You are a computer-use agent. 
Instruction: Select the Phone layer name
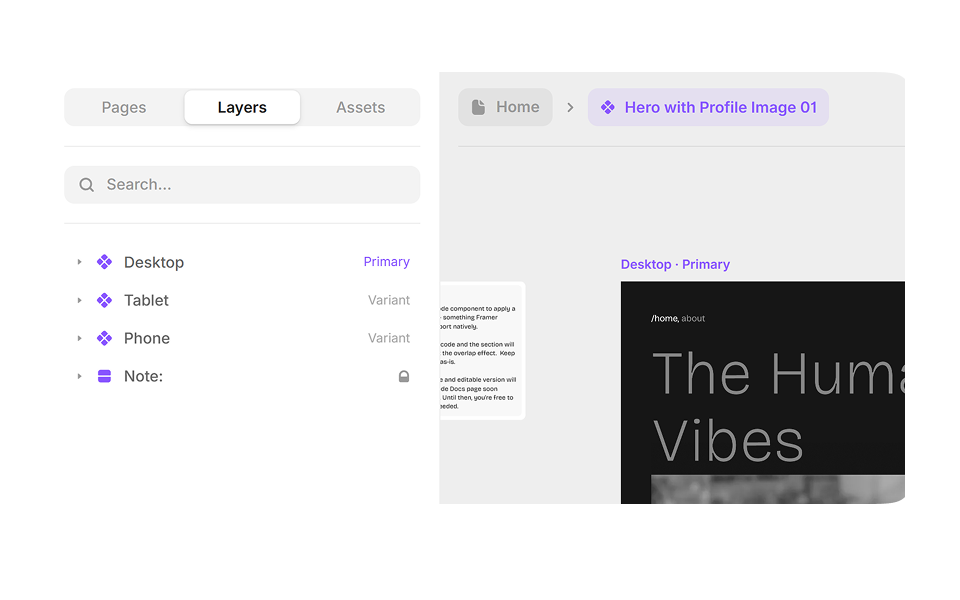147,338
